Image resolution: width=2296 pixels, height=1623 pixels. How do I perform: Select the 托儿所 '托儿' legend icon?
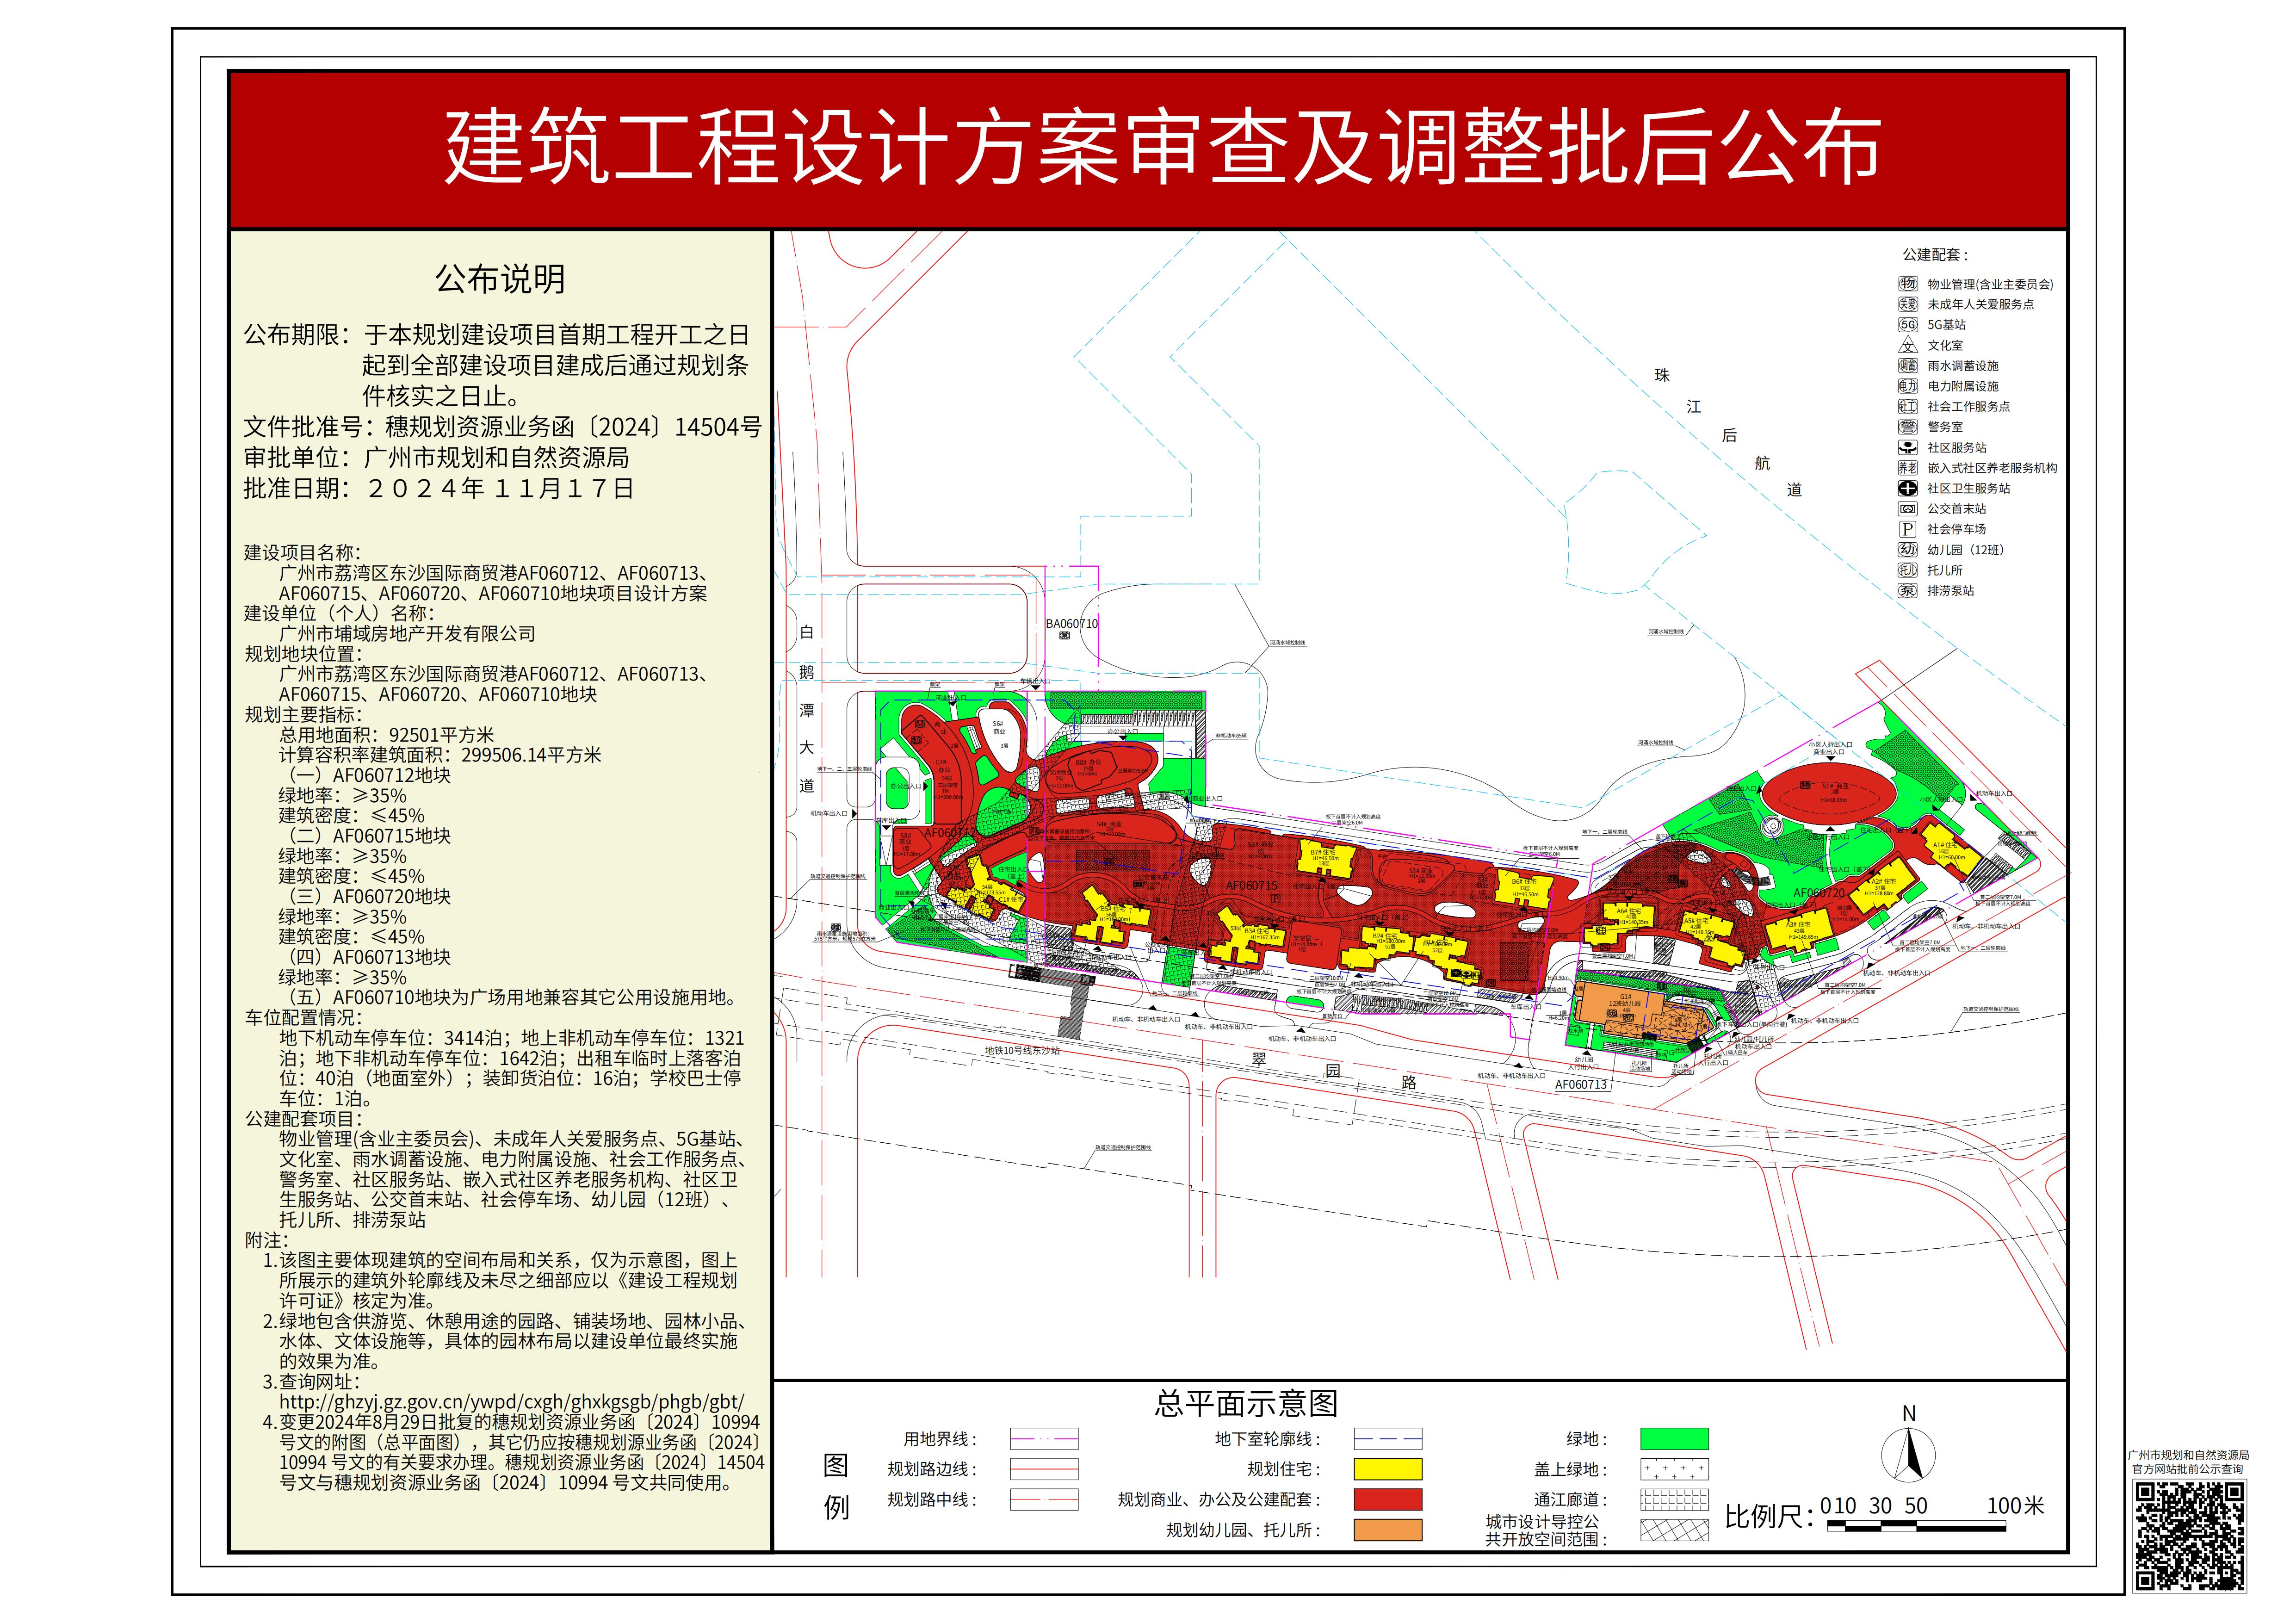pos(1908,570)
